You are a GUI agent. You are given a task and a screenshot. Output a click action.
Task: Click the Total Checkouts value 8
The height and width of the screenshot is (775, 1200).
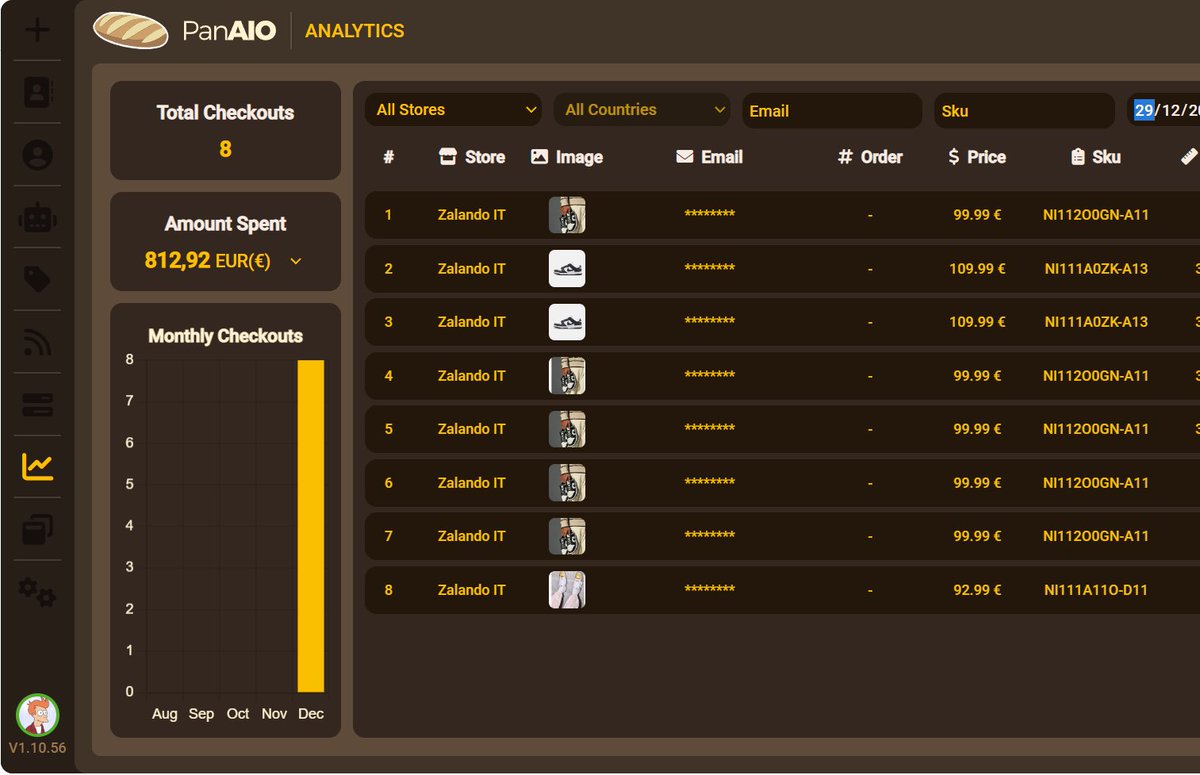225,149
